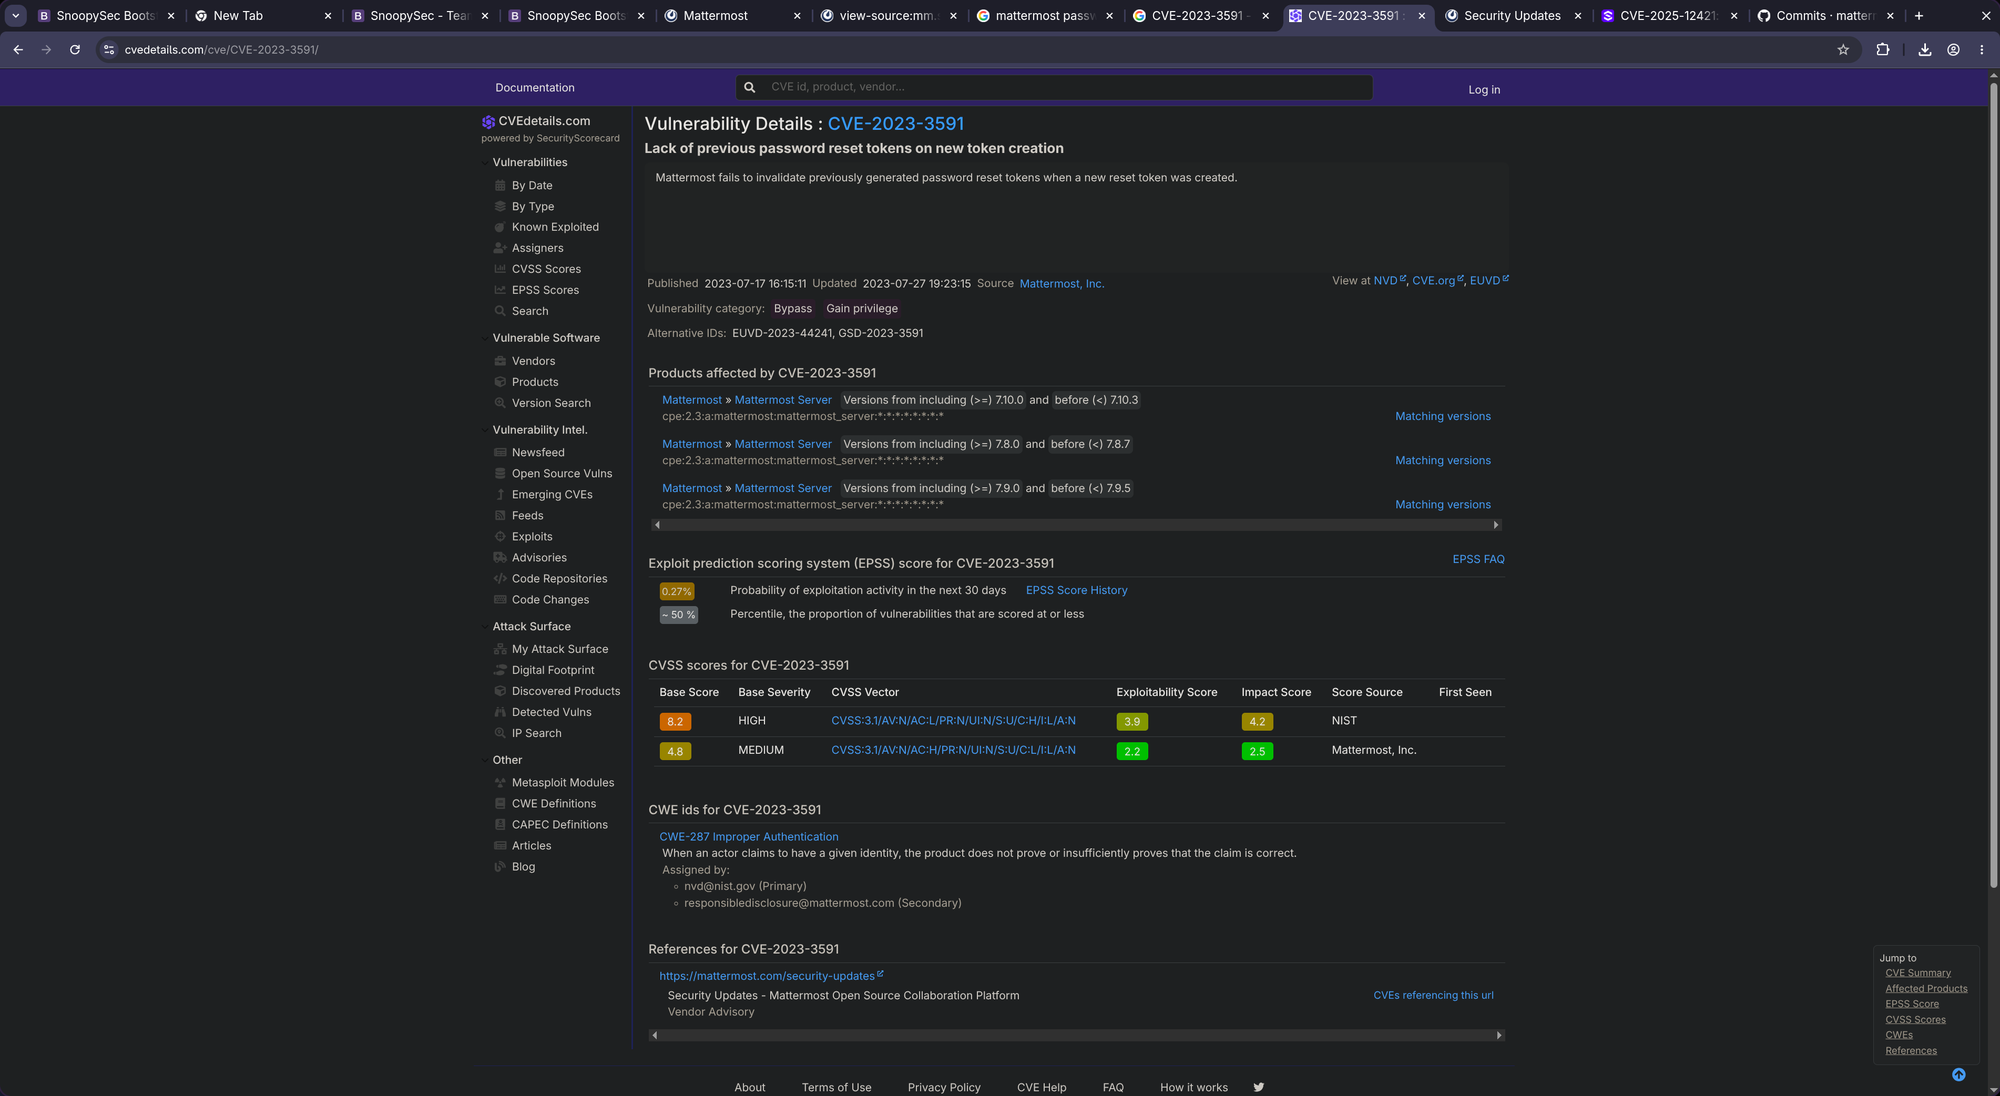Open the CWE-287 Improper Authentication link
The width and height of the screenshot is (2000, 1096).
pyautogui.click(x=749, y=837)
